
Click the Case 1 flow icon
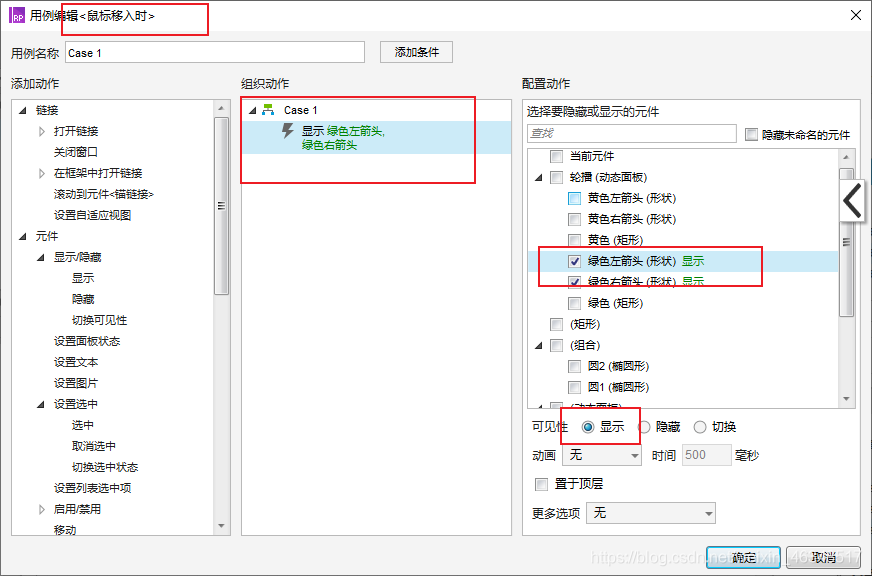click(x=269, y=110)
